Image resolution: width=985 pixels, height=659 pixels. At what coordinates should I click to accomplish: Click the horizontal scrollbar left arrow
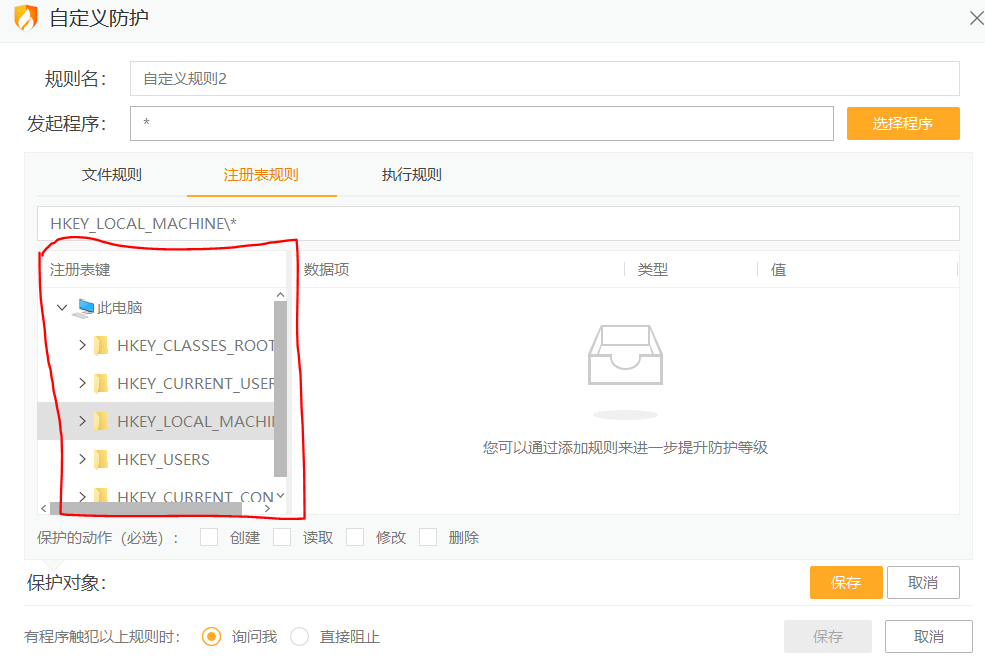pyautogui.click(x=43, y=508)
